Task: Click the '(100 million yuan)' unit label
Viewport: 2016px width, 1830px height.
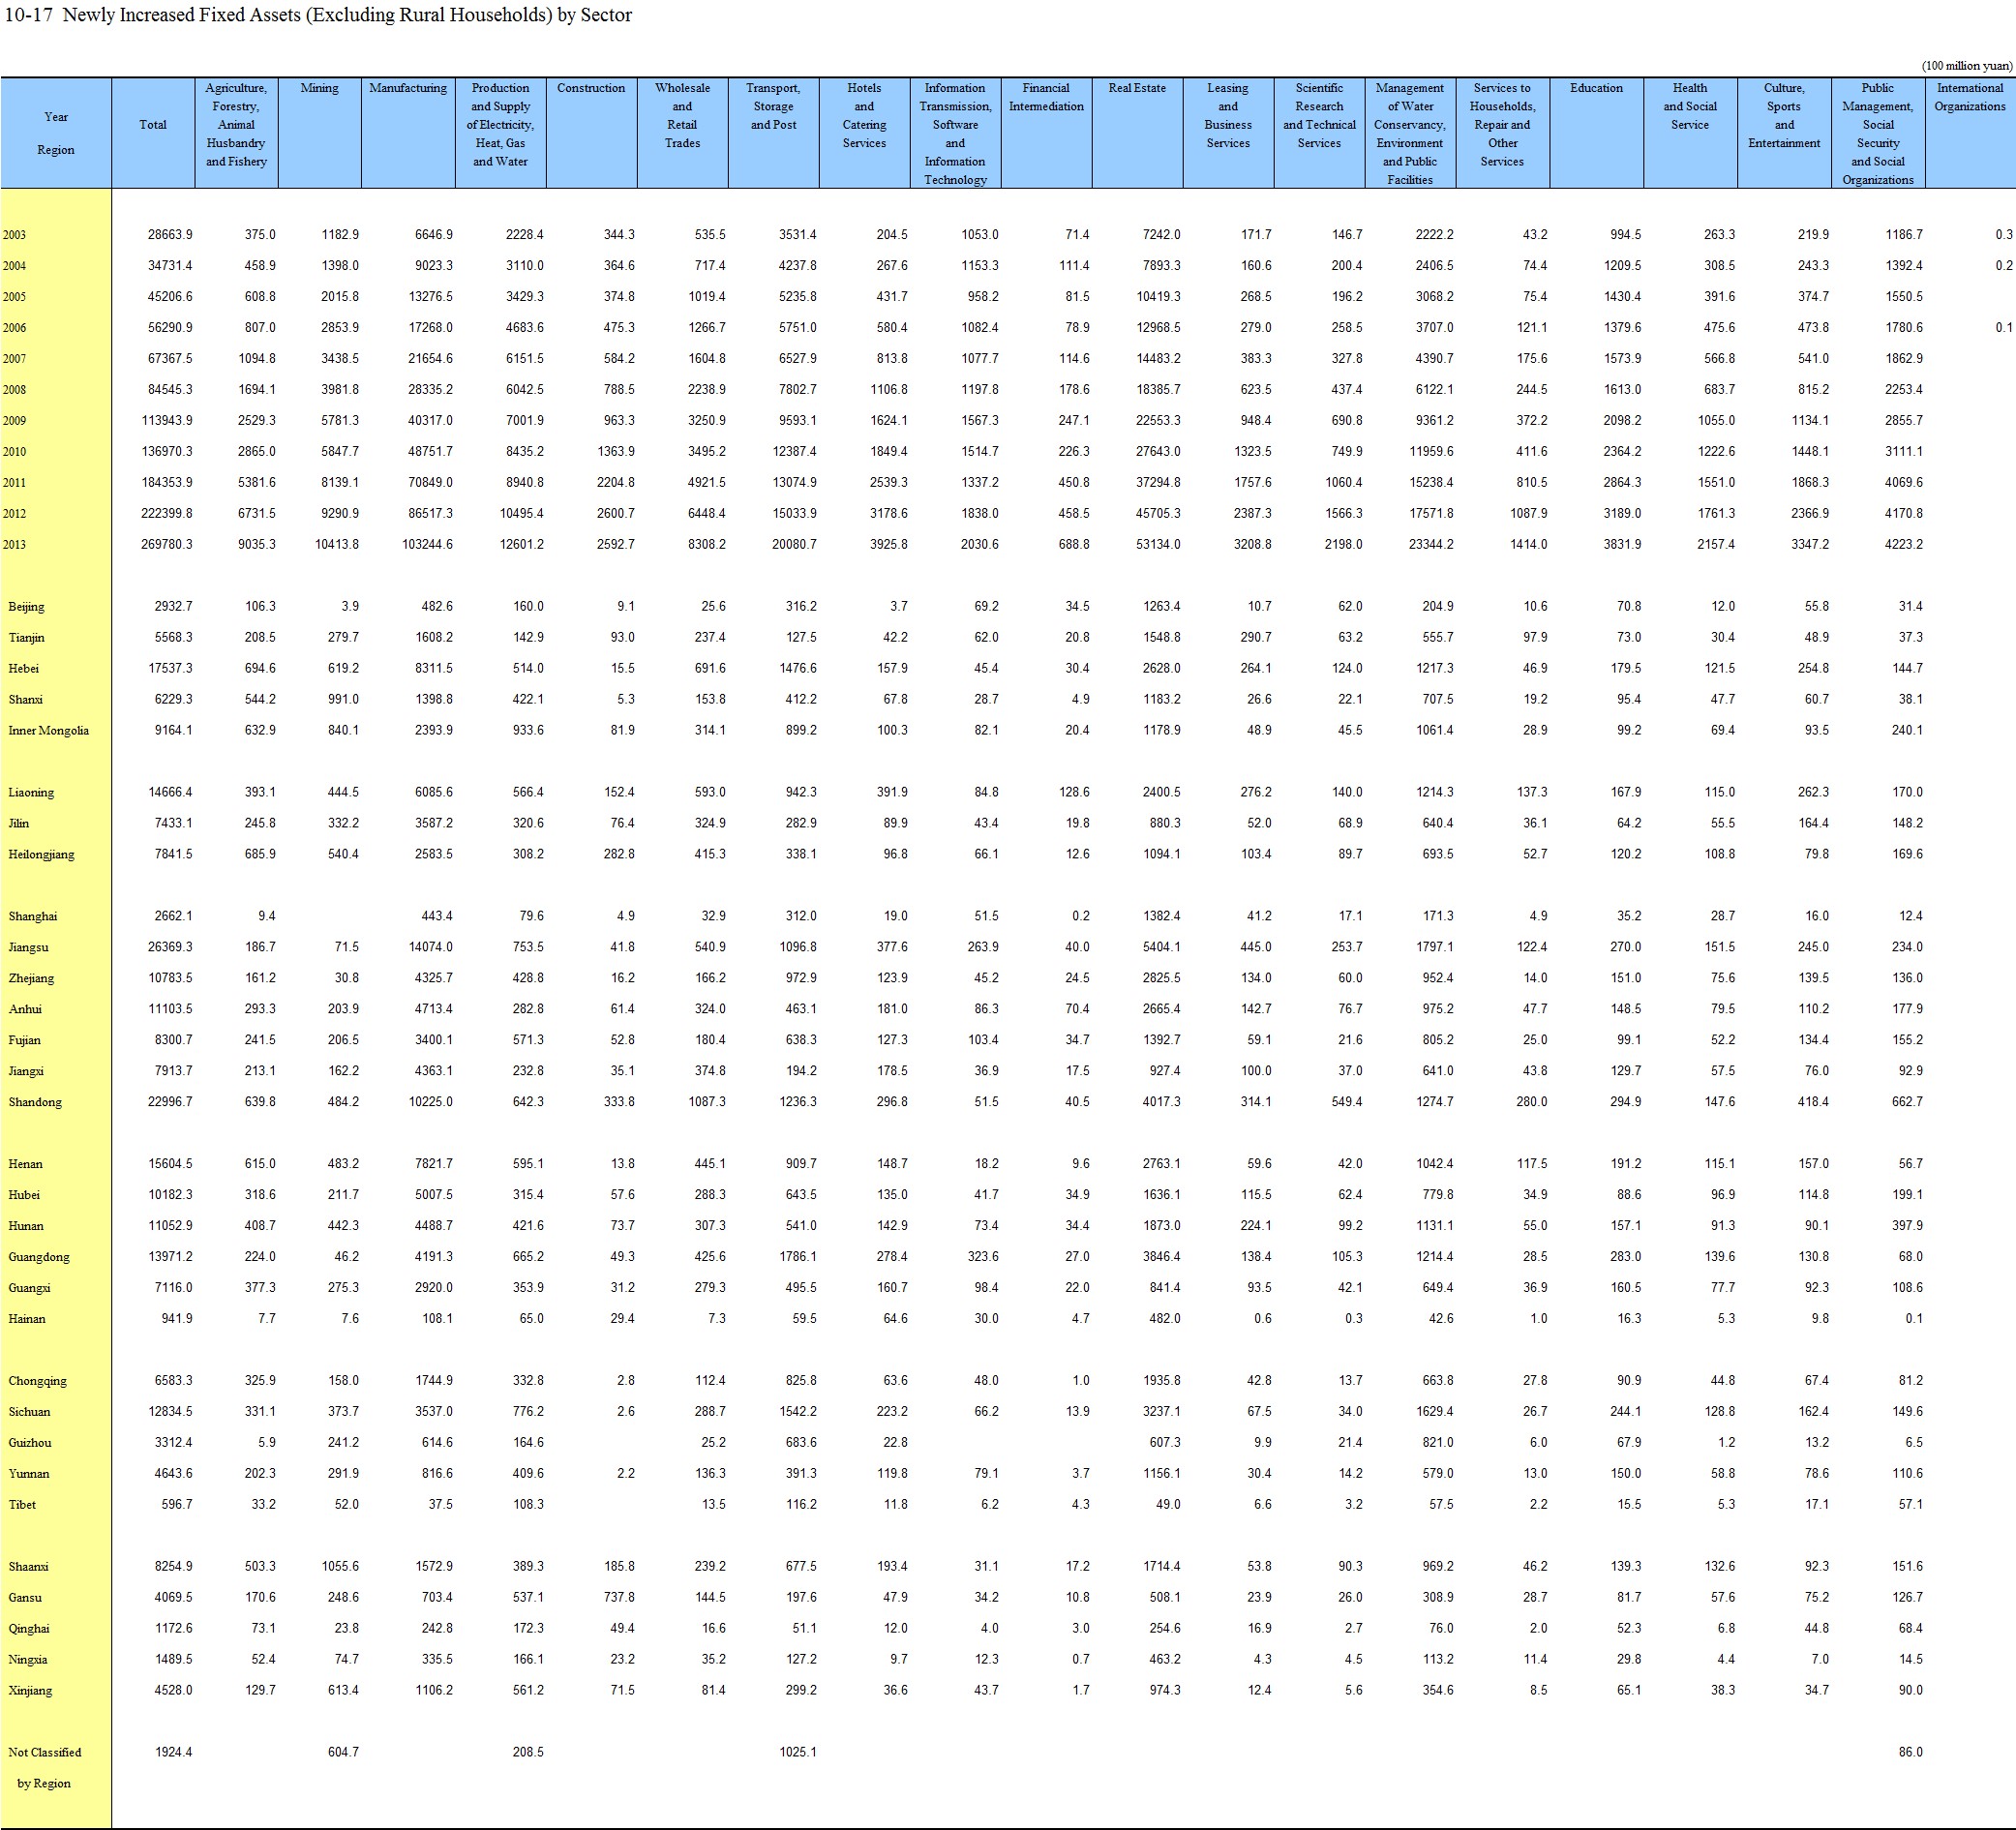Action: (1966, 66)
